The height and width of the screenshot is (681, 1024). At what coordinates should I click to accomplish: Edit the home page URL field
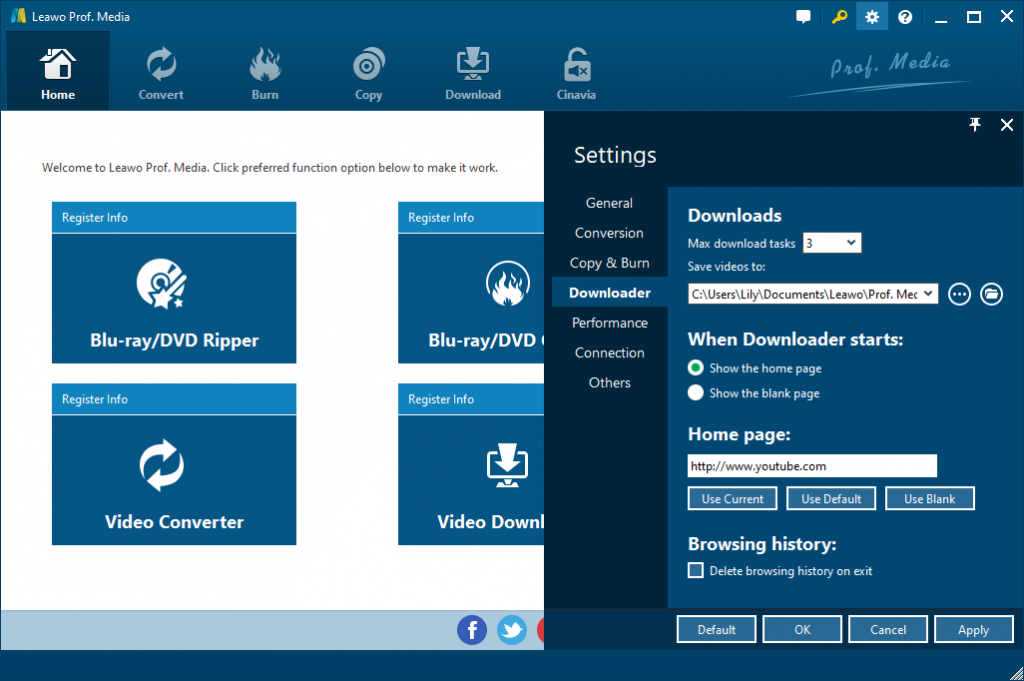[812, 465]
